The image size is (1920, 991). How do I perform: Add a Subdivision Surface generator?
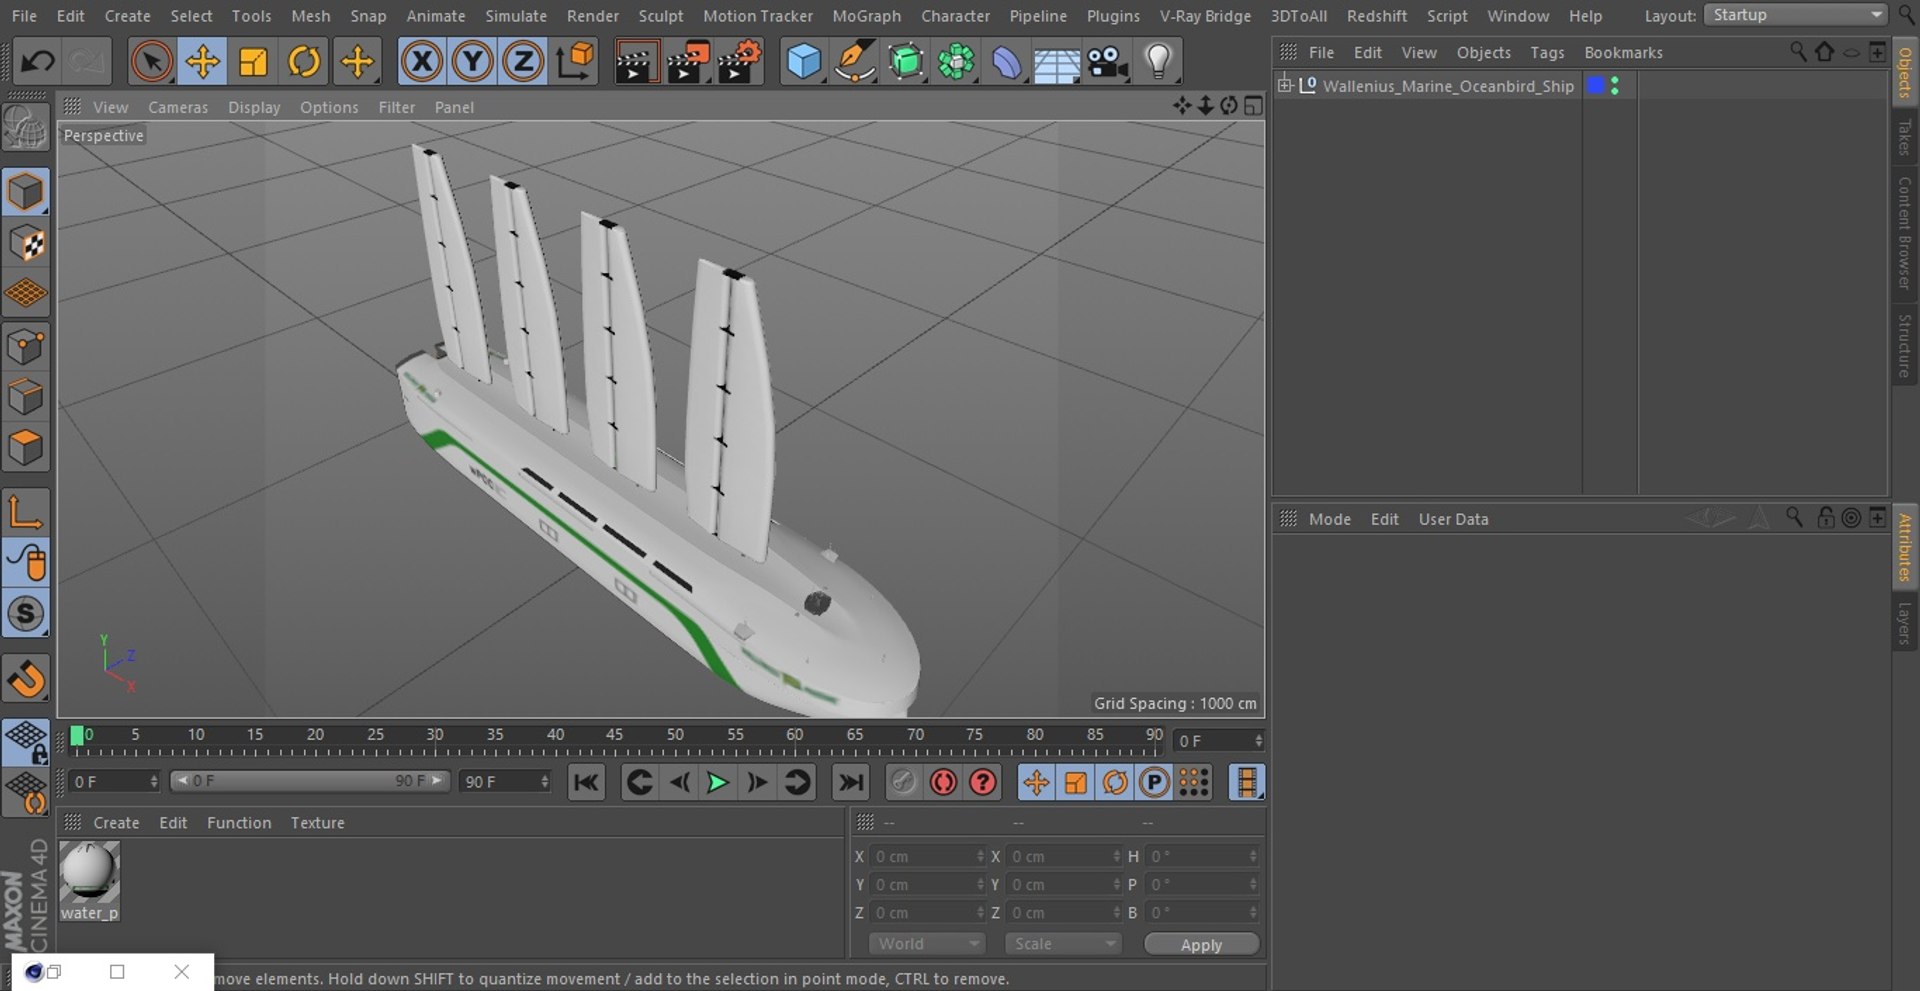coord(905,62)
